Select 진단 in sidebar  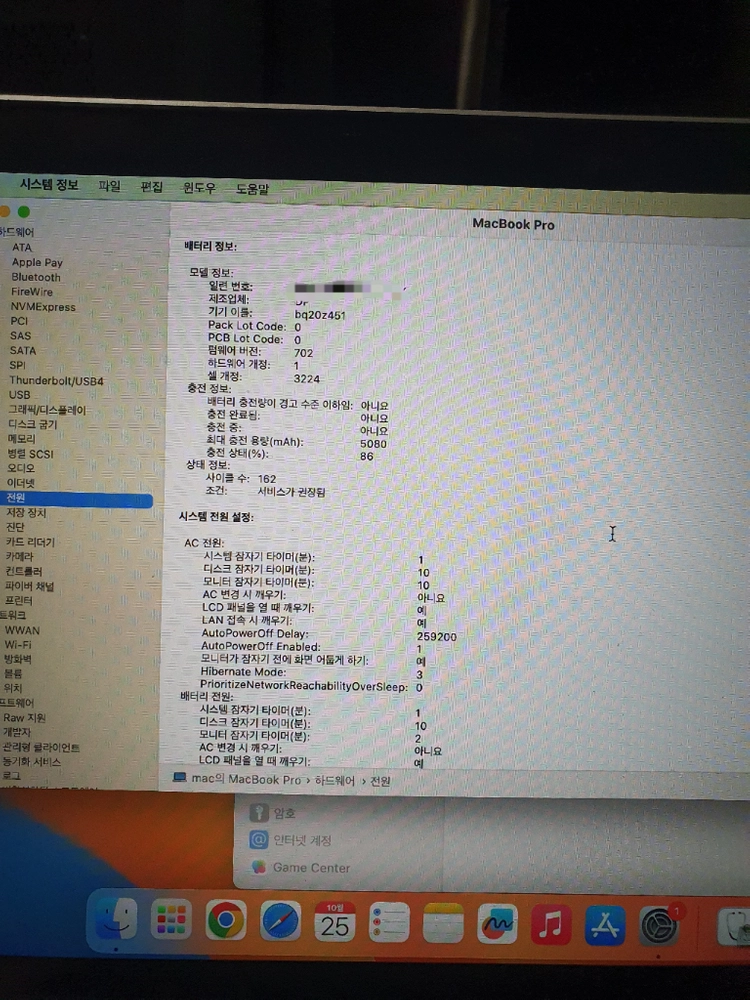[15, 527]
